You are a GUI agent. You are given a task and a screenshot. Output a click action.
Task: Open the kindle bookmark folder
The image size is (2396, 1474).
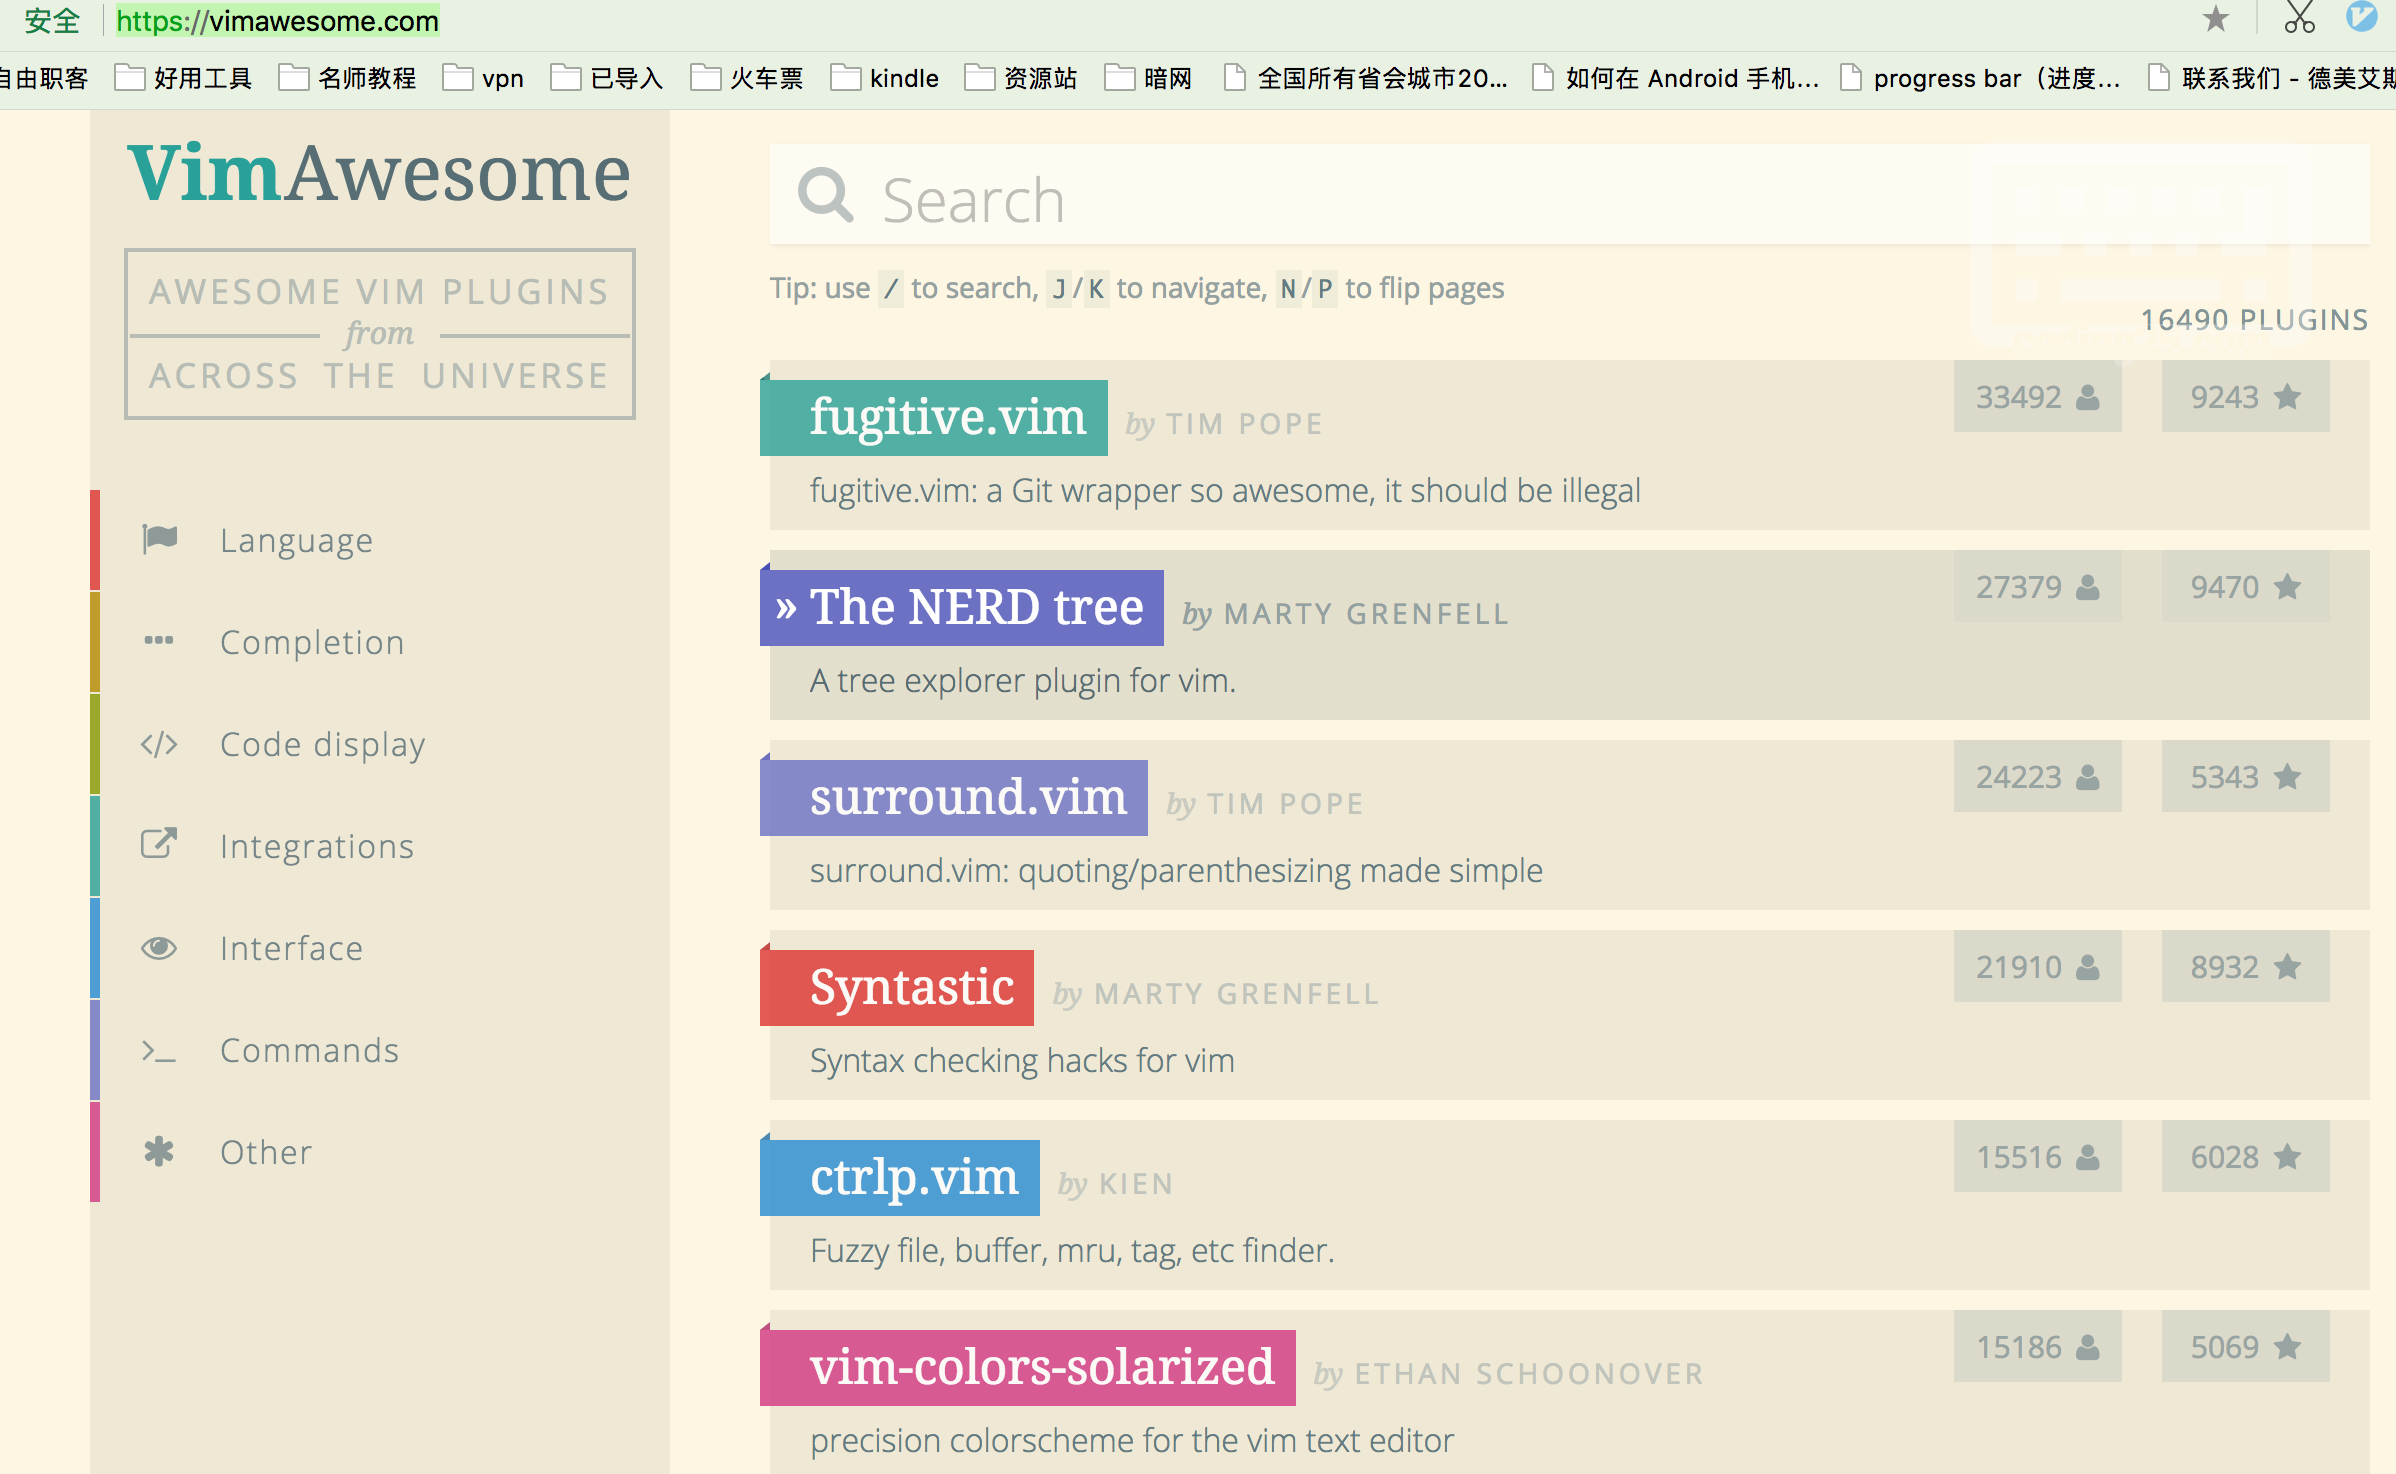coord(885,78)
